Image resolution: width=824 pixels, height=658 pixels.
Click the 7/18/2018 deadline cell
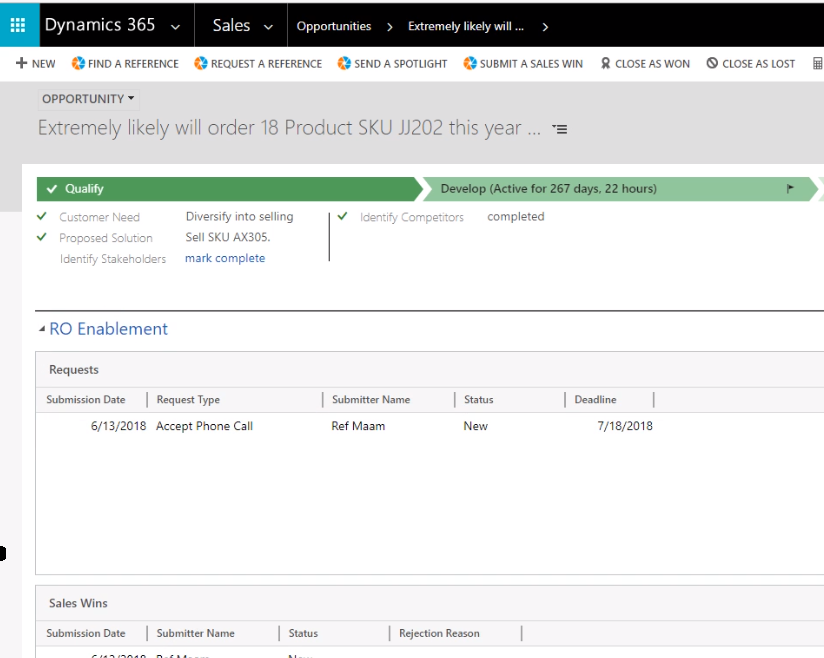coord(625,426)
